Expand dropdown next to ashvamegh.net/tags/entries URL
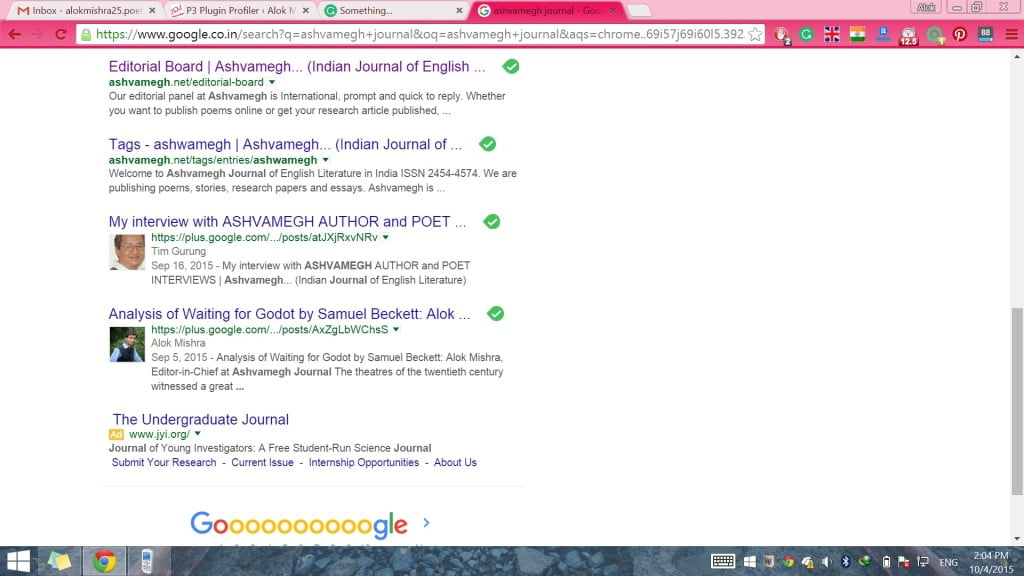This screenshot has height=576, width=1024. tap(325, 160)
